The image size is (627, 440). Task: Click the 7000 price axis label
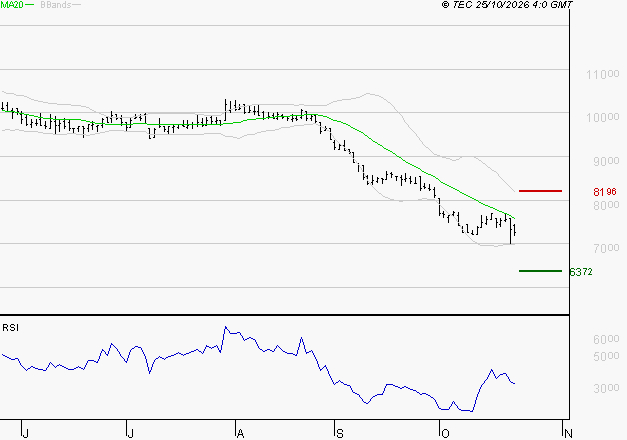click(606, 248)
